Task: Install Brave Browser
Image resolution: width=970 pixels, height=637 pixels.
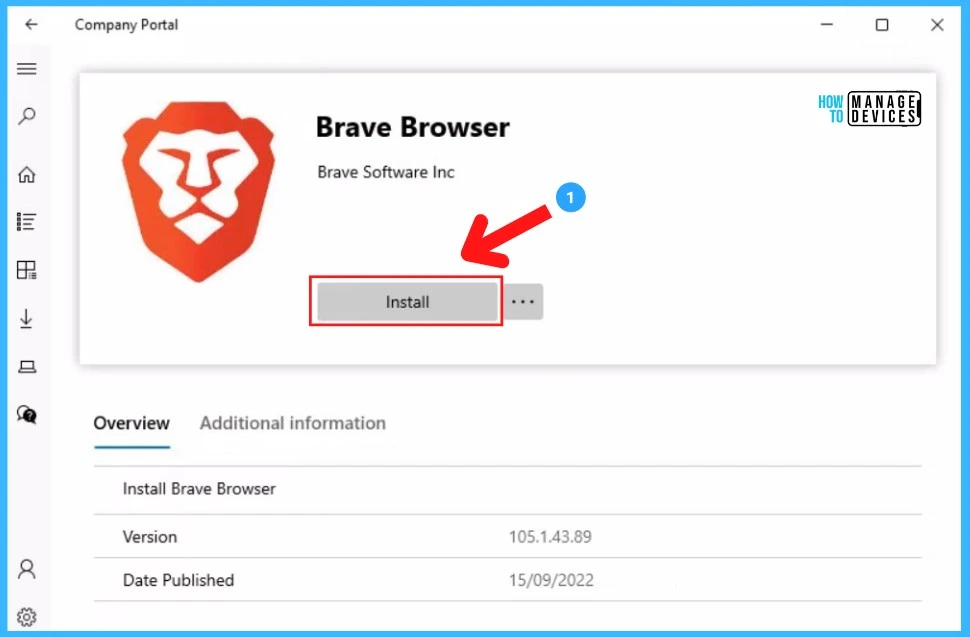Action: pyautogui.click(x=407, y=302)
